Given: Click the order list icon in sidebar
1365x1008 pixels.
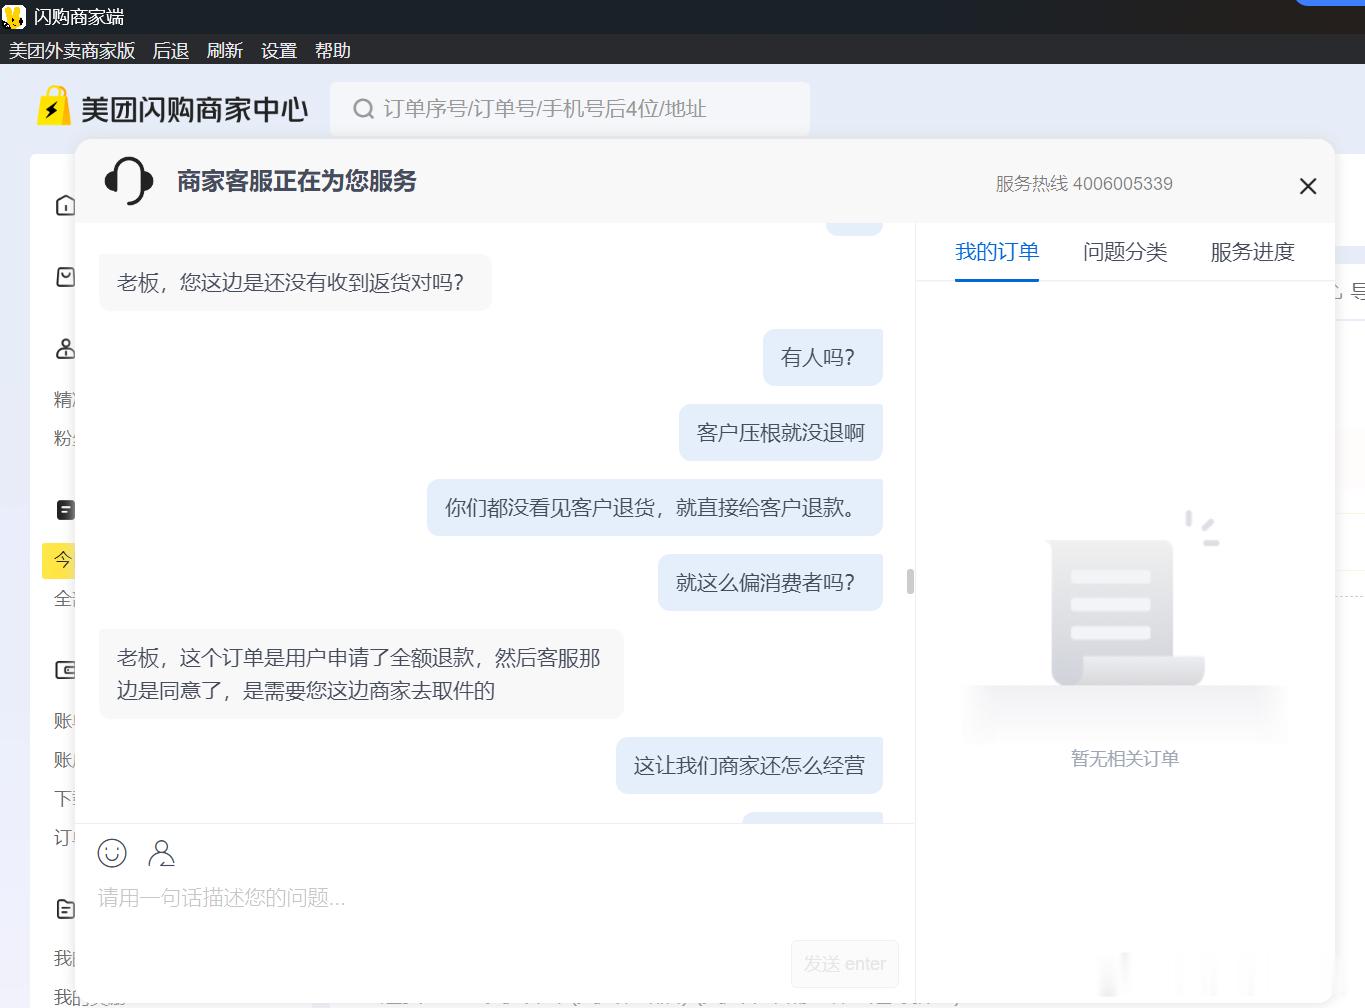Looking at the screenshot, I should tap(65, 510).
